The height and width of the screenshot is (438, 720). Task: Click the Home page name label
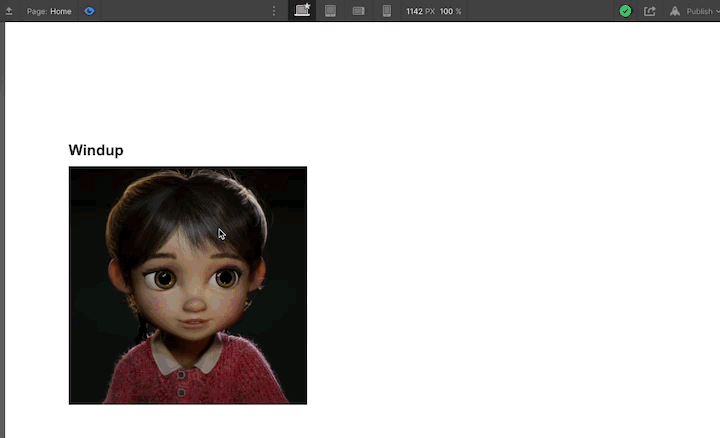[x=61, y=11]
